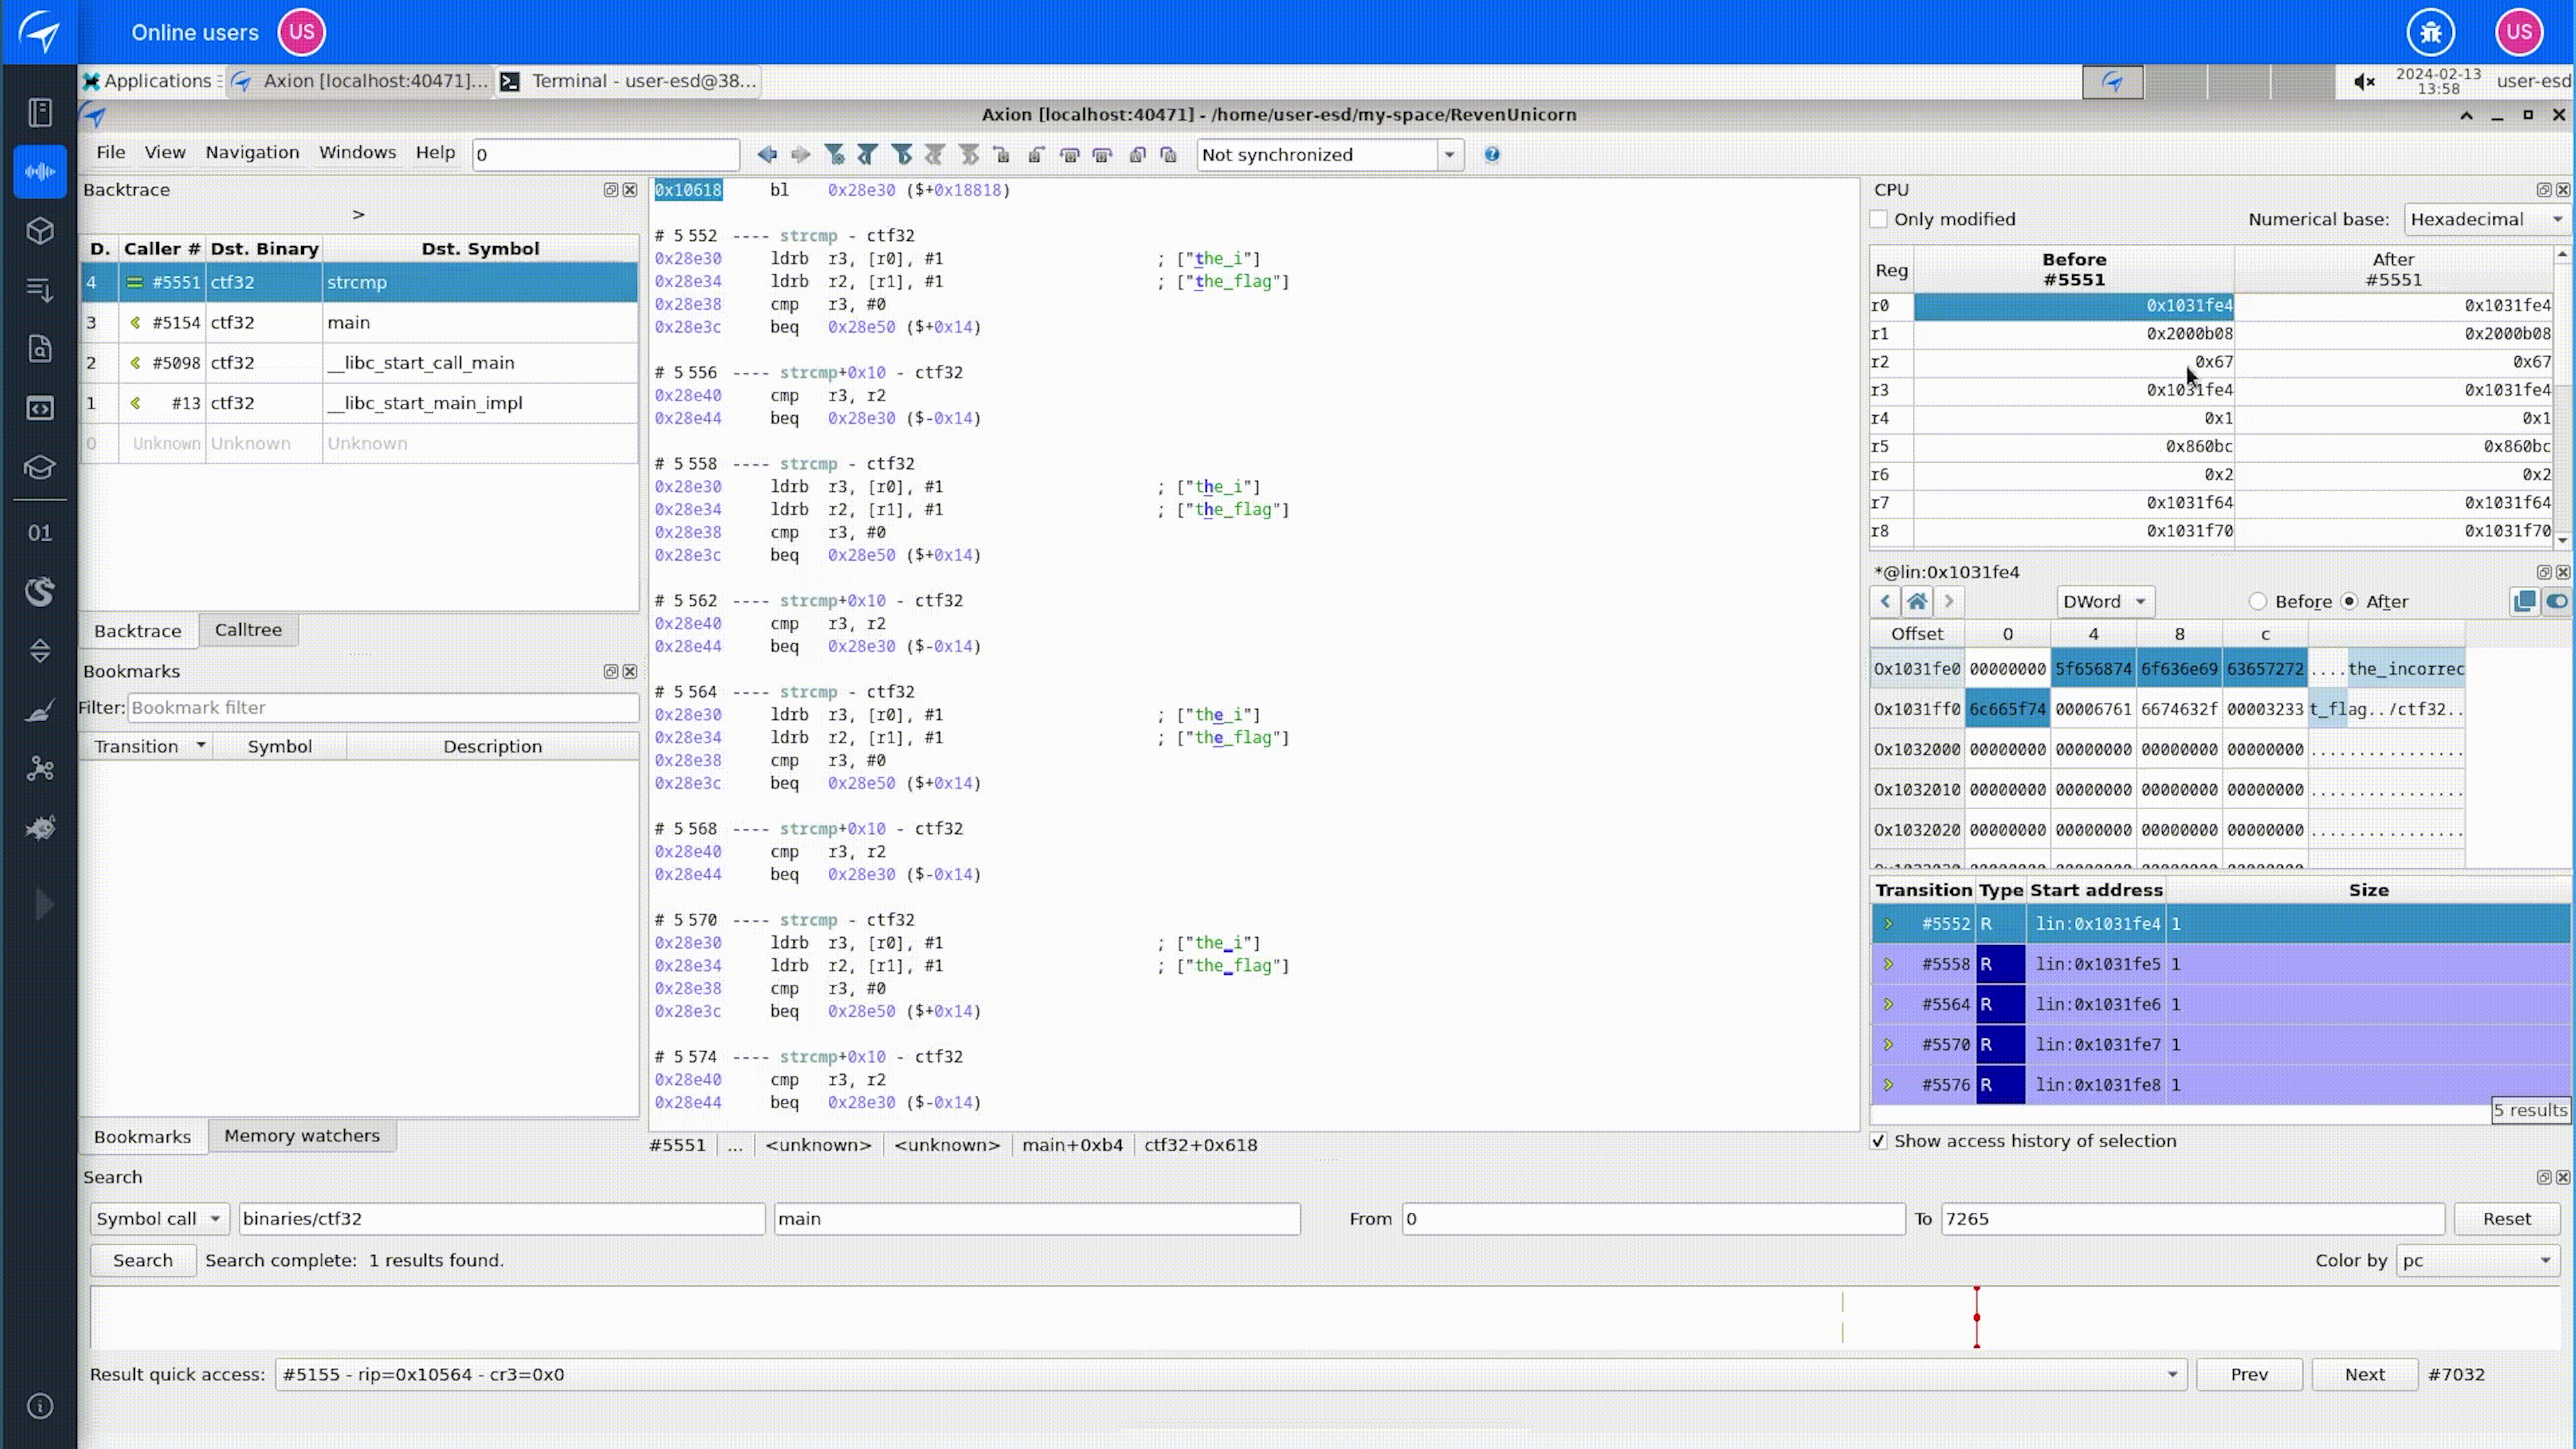Select the Before radio button in memory view
Image resolution: width=2576 pixels, height=1449 pixels.
(x=2257, y=601)
